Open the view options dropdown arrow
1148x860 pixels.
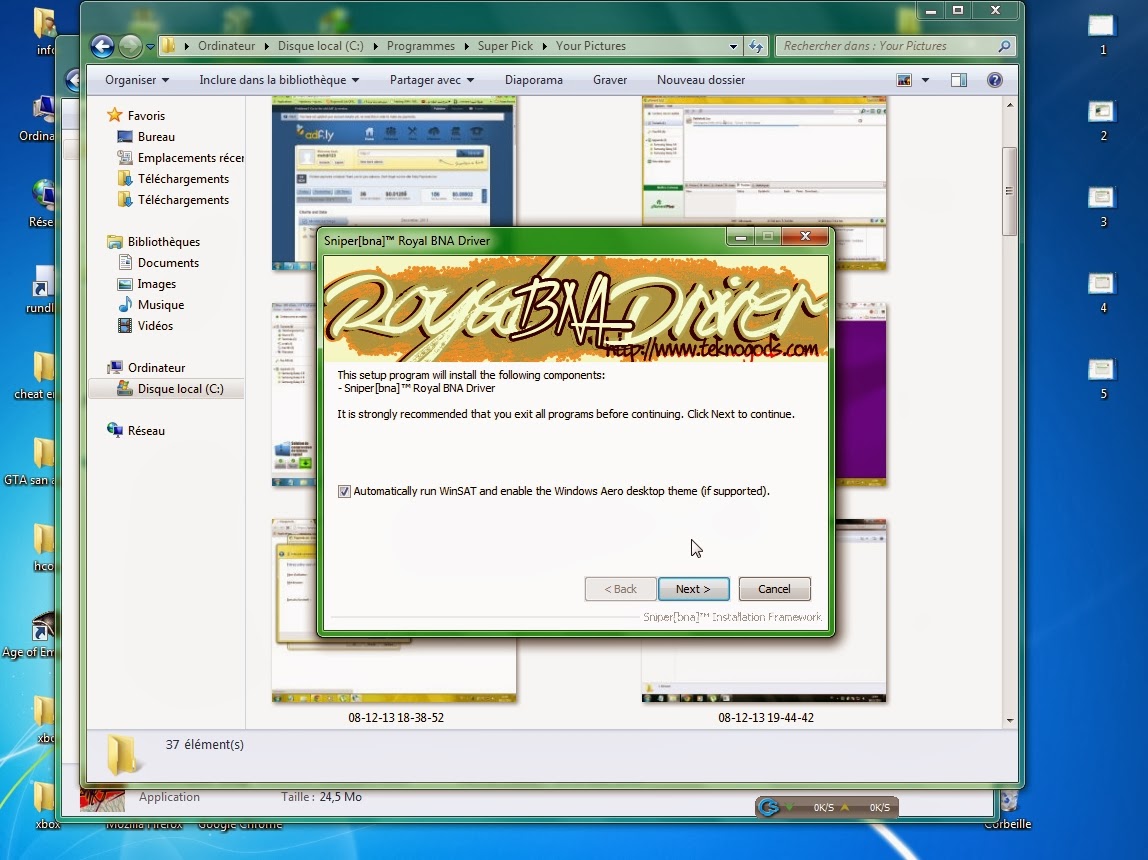[925, 80]
